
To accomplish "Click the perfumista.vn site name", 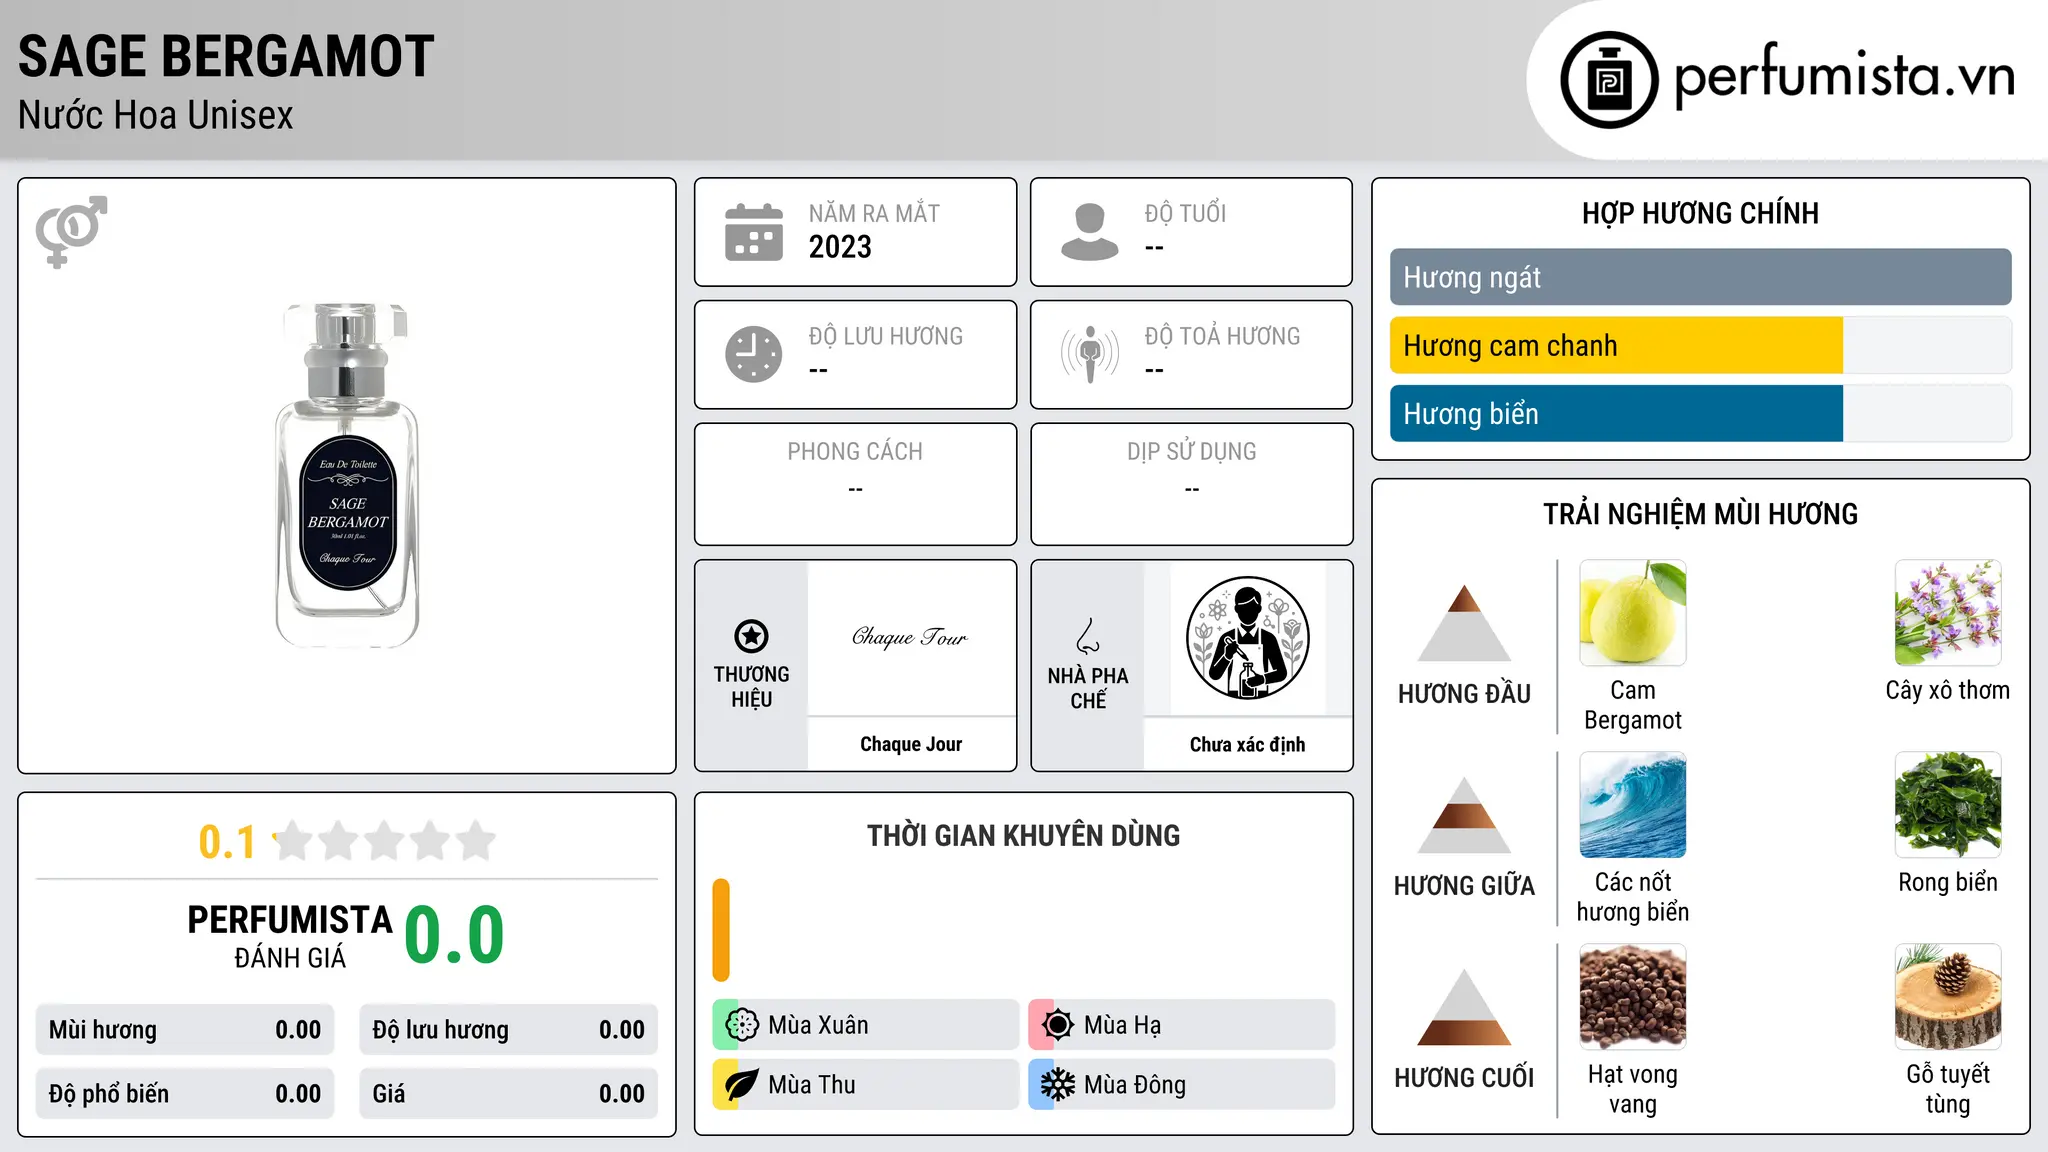I will point(1845,76).
